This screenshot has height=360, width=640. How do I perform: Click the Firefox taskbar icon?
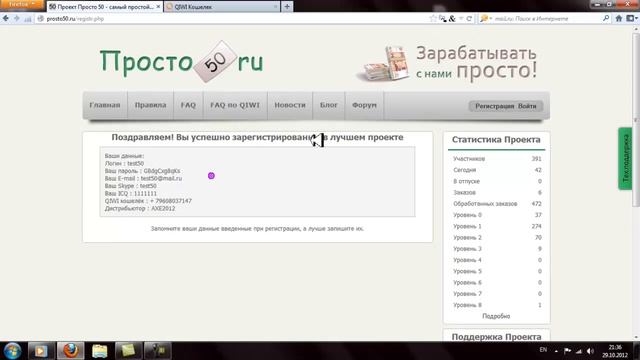(x=71, y=351)
